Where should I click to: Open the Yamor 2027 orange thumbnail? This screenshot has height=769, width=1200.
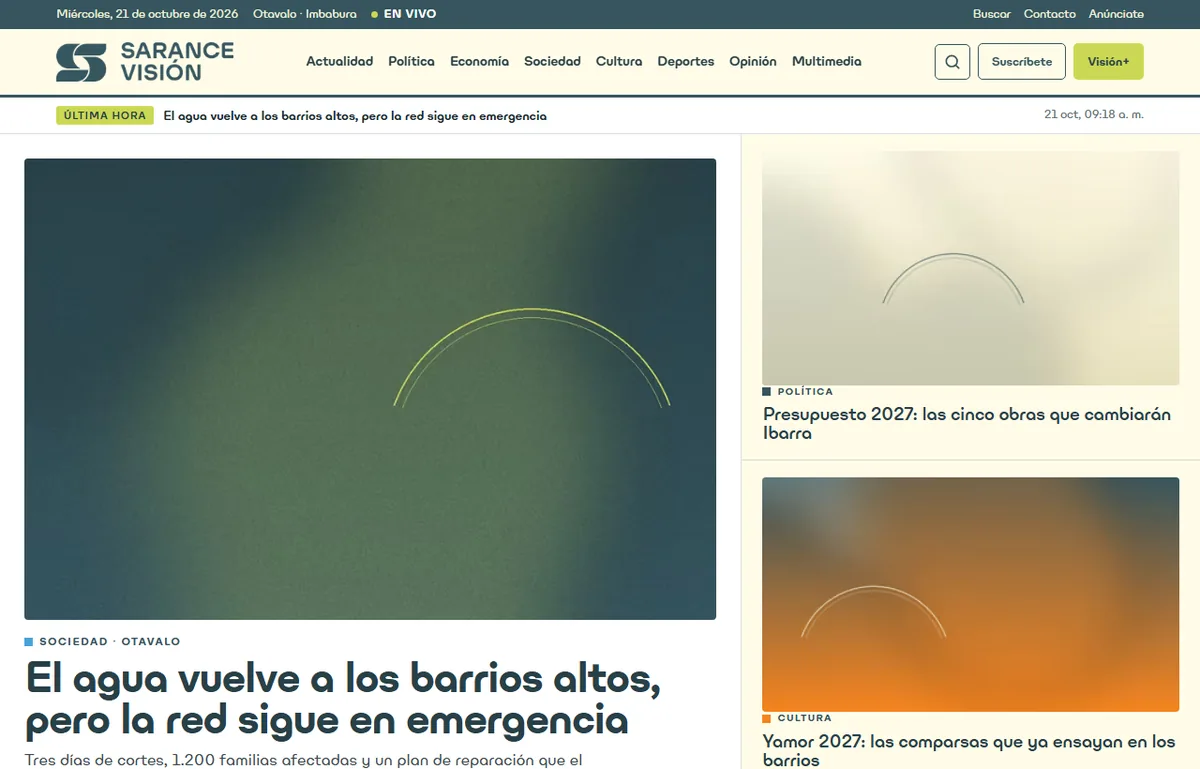[971, 594]
